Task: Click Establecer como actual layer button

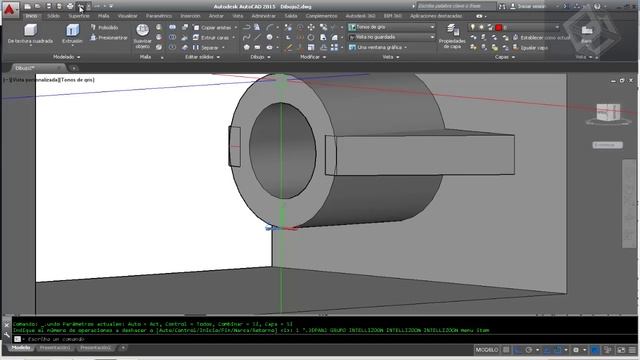Action: tap(541, 38)
